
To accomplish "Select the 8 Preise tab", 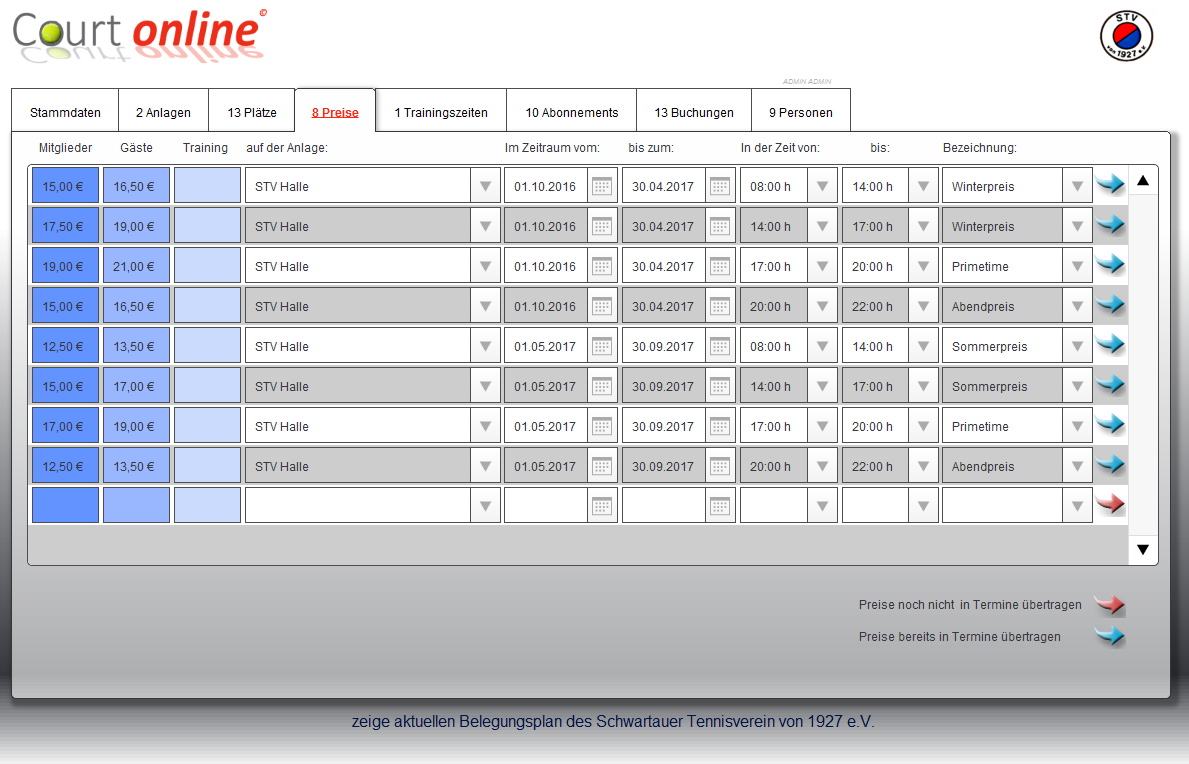I will click(335, 112).
